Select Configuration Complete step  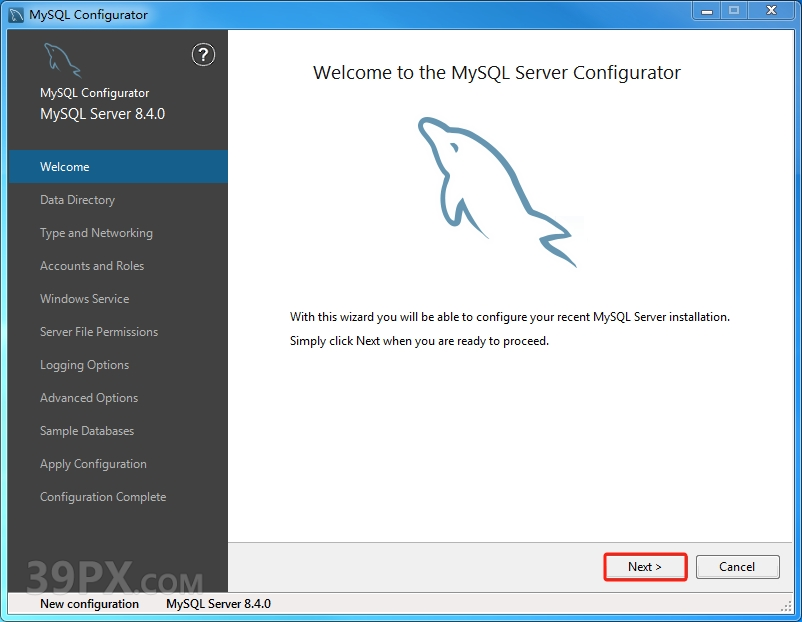[103, 497]
